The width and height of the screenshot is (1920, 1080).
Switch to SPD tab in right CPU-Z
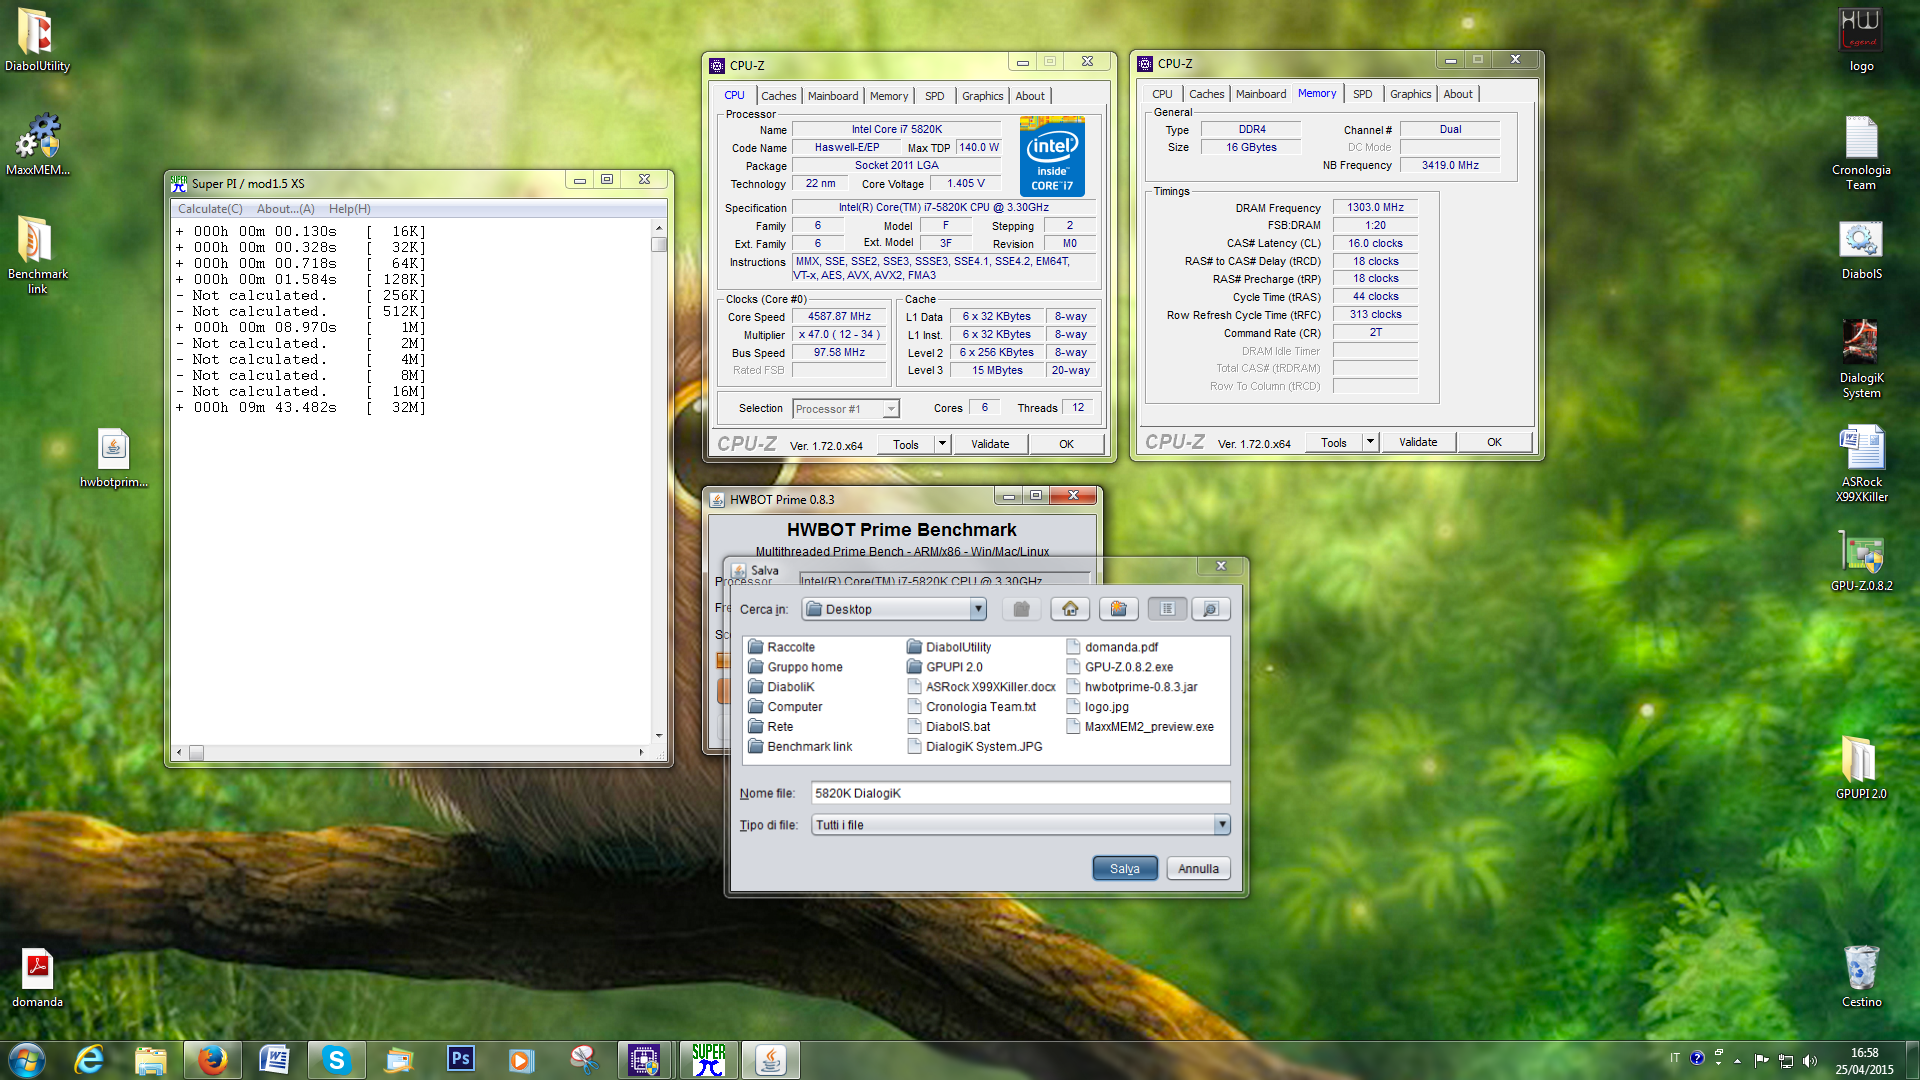1362,94
